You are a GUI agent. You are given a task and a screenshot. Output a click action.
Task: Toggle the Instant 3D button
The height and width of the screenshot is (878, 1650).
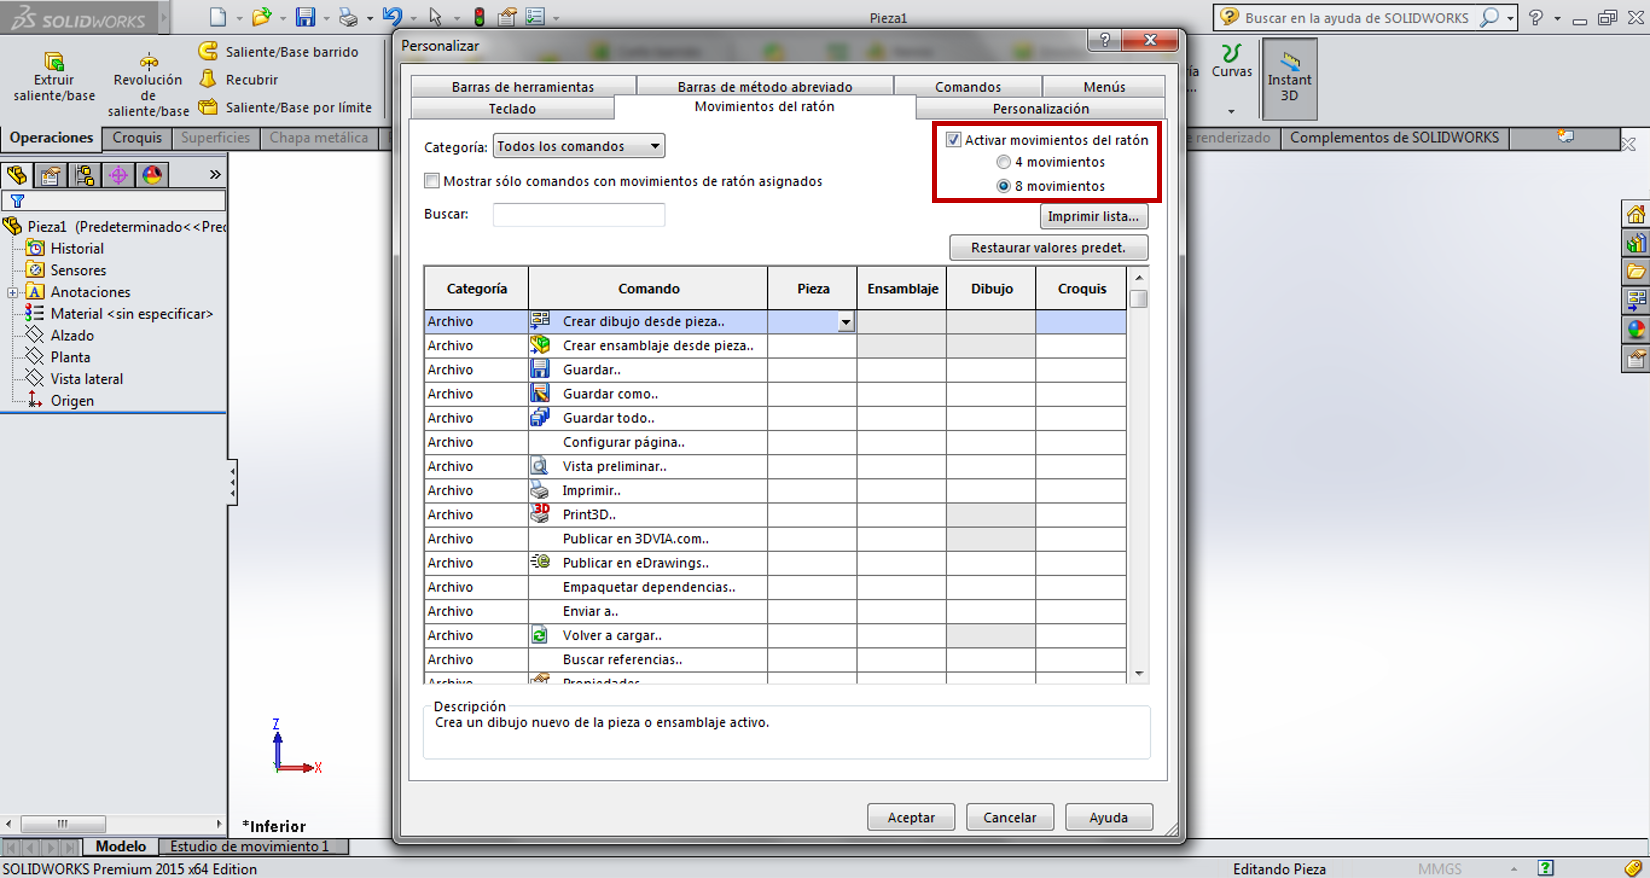click(x=1289, y=79)
